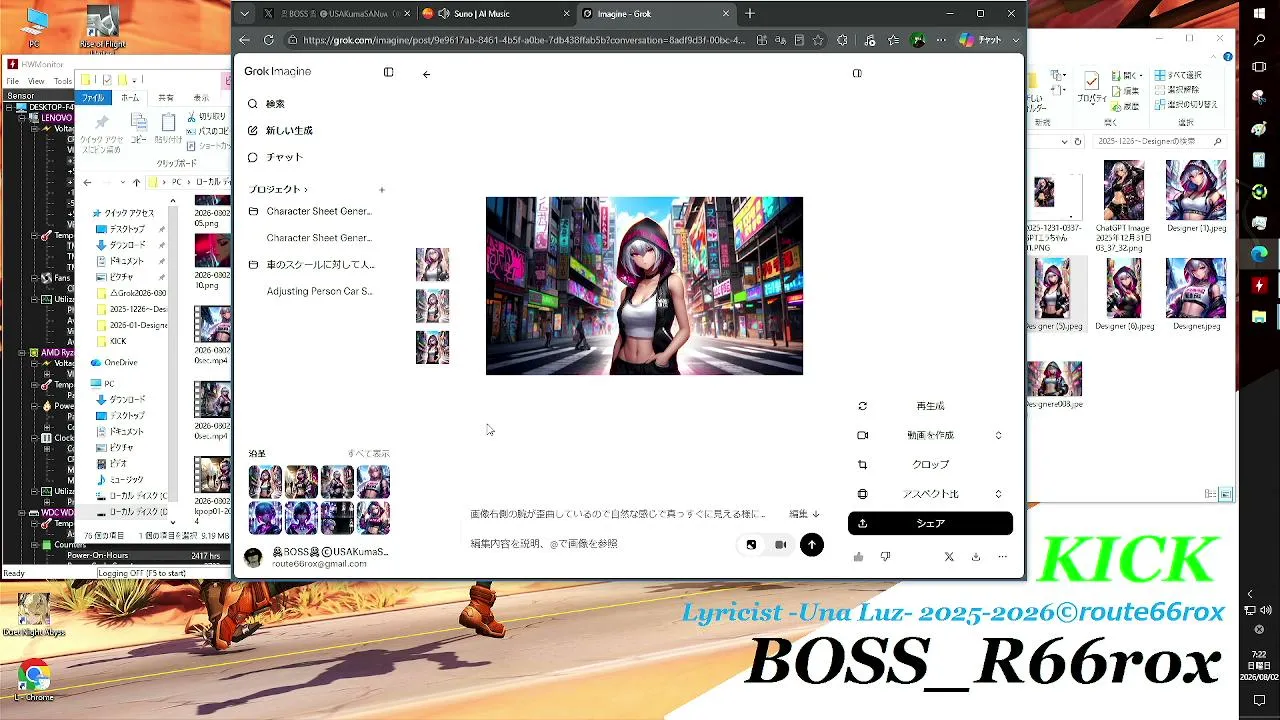Open the Adjusting Person Car S.. conversation
Viewport: 1280px width, 720px height.
pos(319,292)
